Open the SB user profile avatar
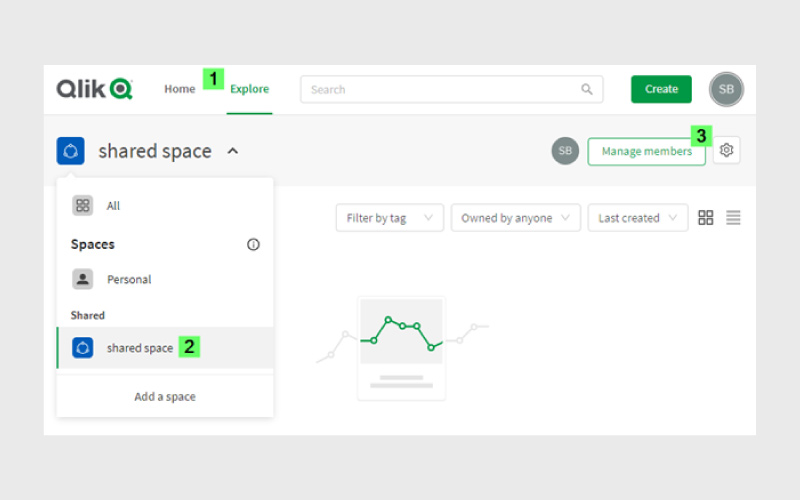Viewport: 800px width, 500px height. pos(726,89)
